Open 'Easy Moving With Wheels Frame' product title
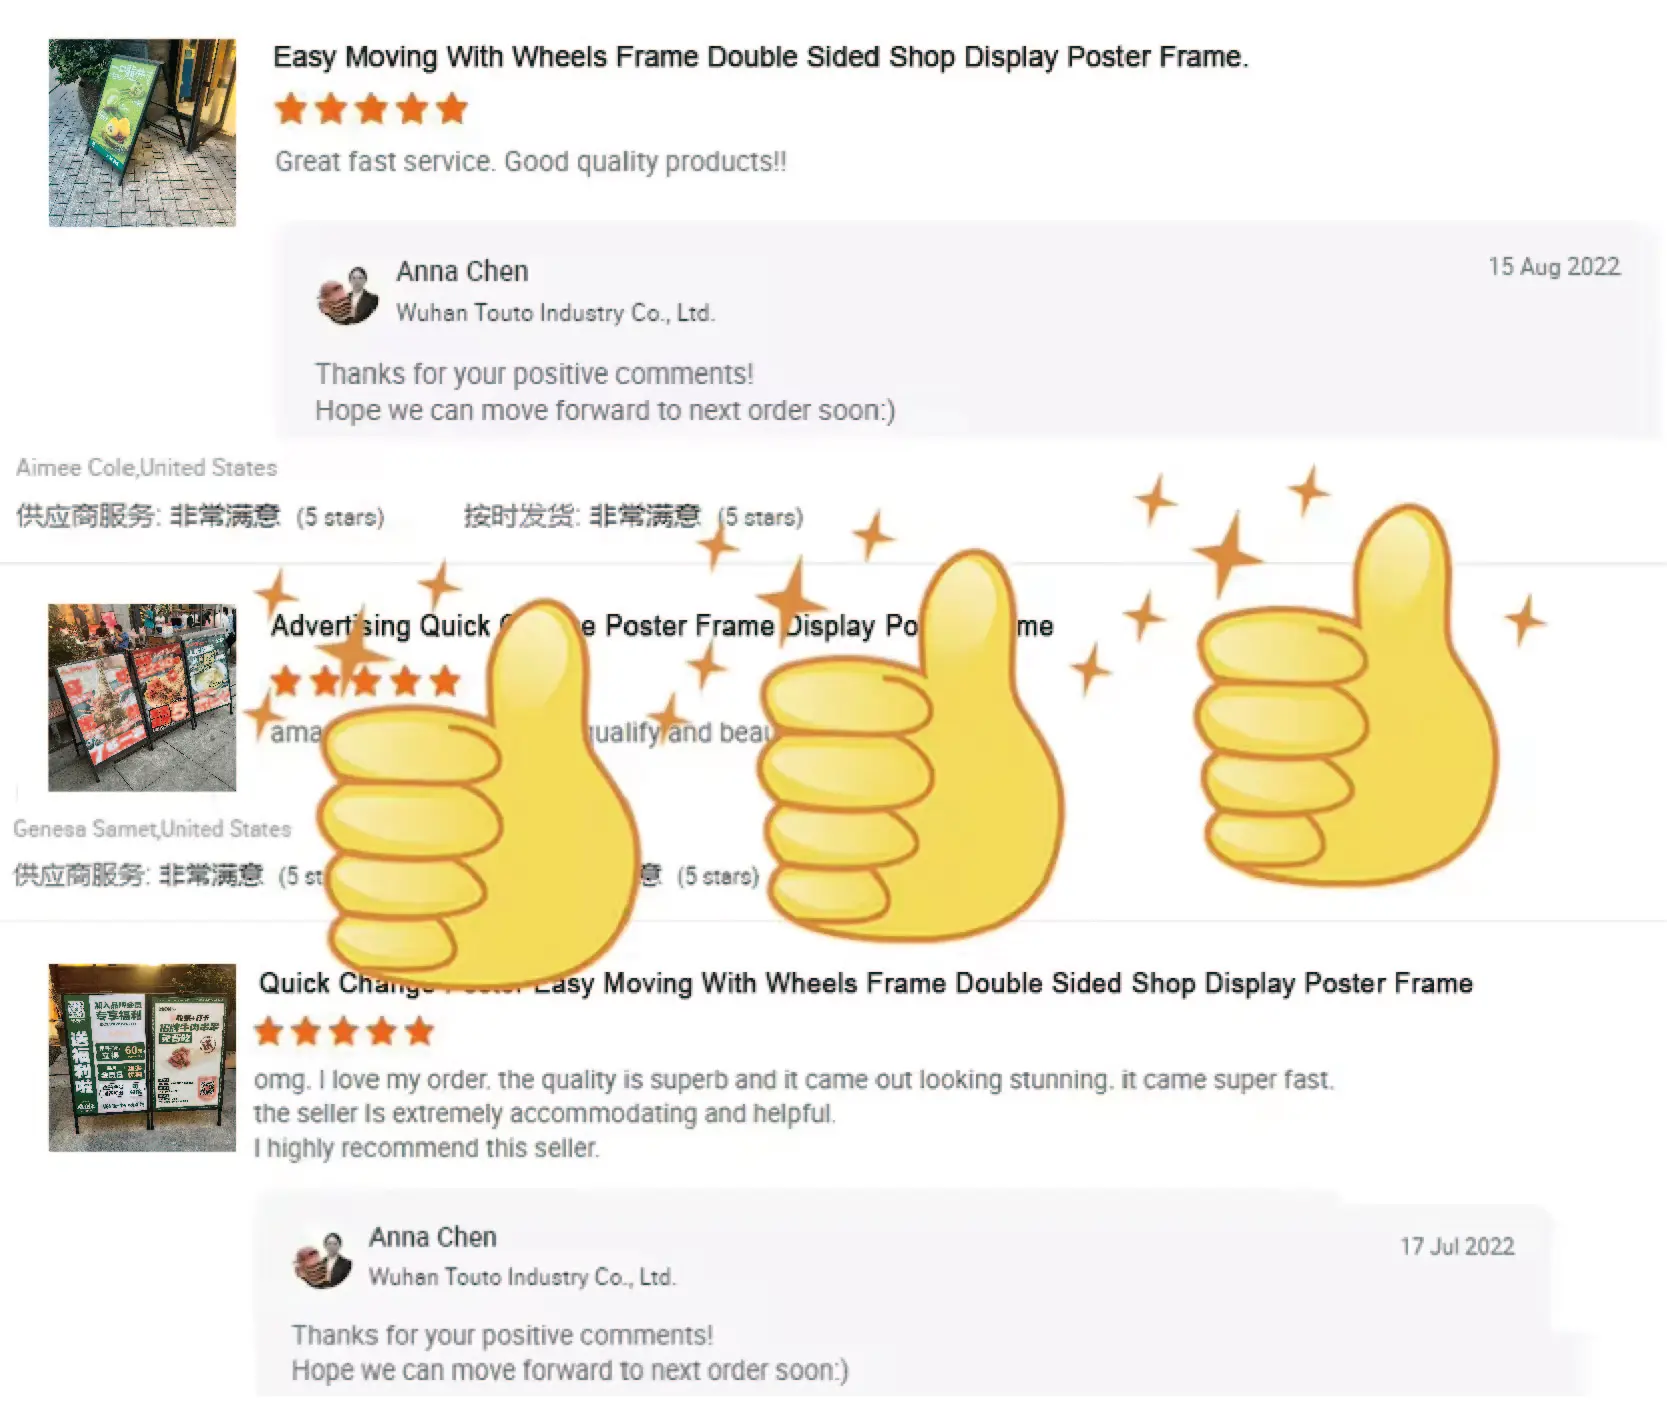Screen dimensions: 1667x1420 pos(760,57)
